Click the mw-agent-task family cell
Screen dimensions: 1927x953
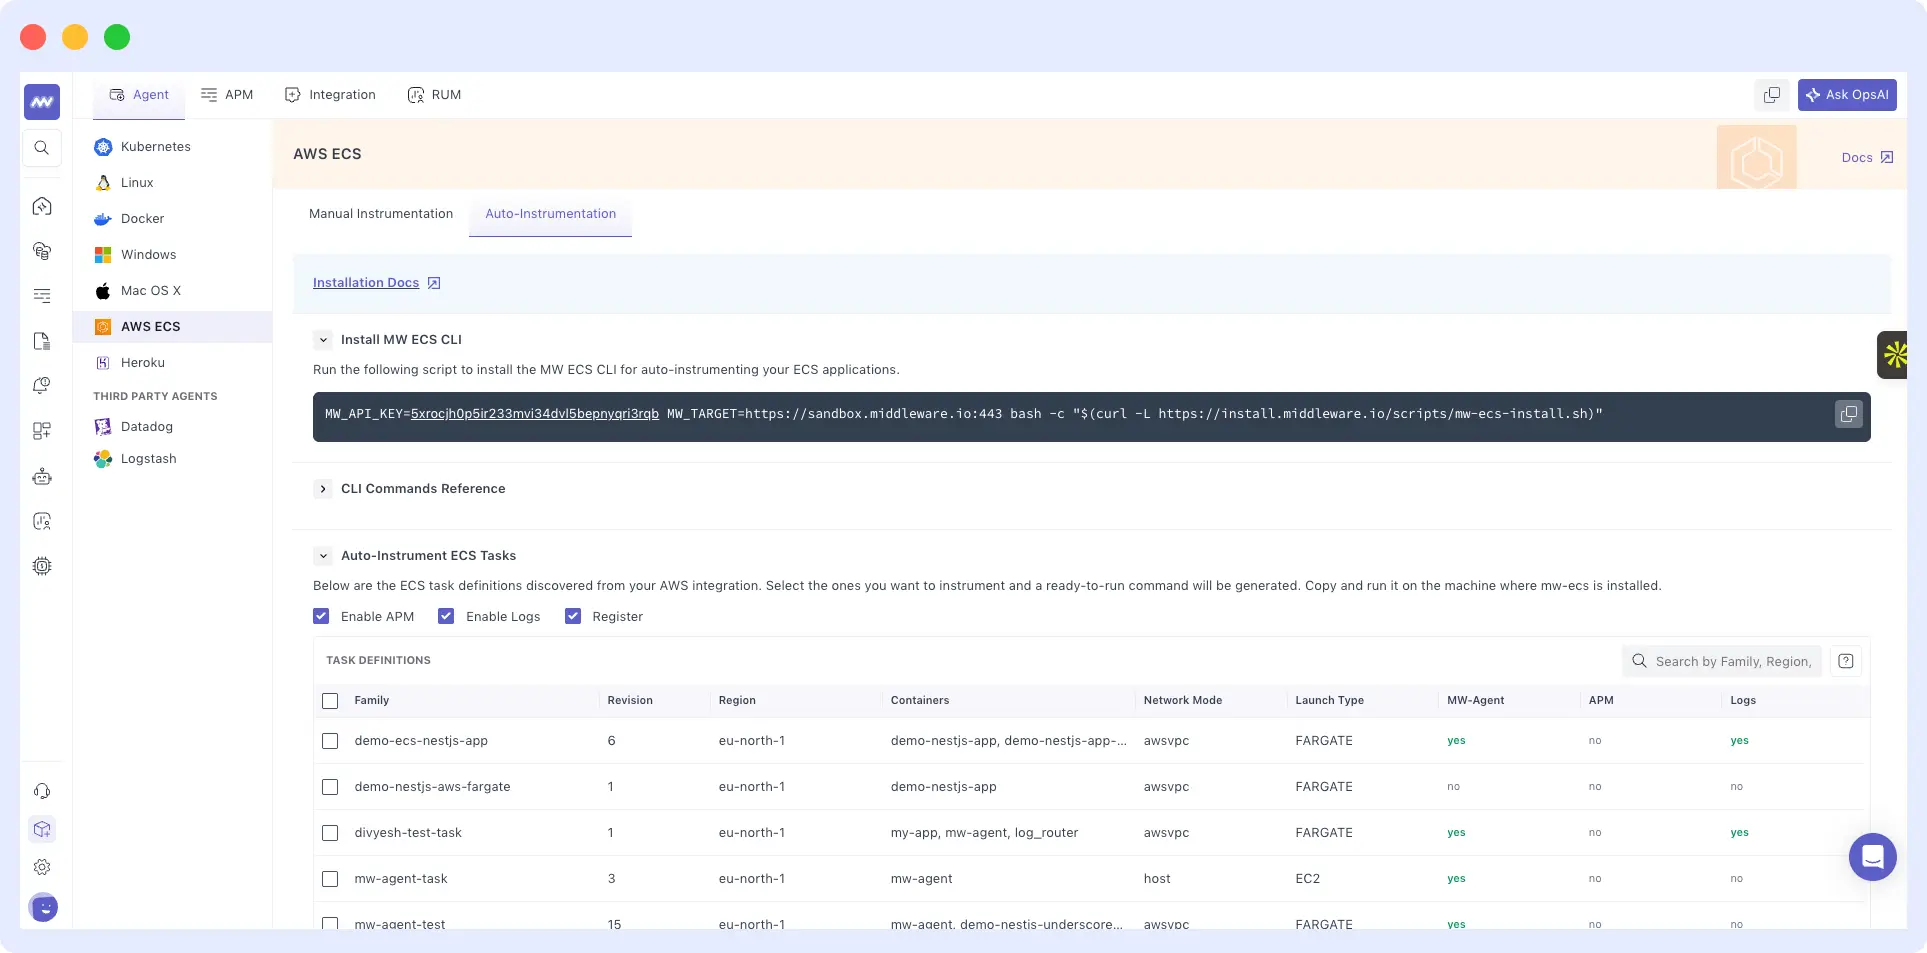[401, 879]
